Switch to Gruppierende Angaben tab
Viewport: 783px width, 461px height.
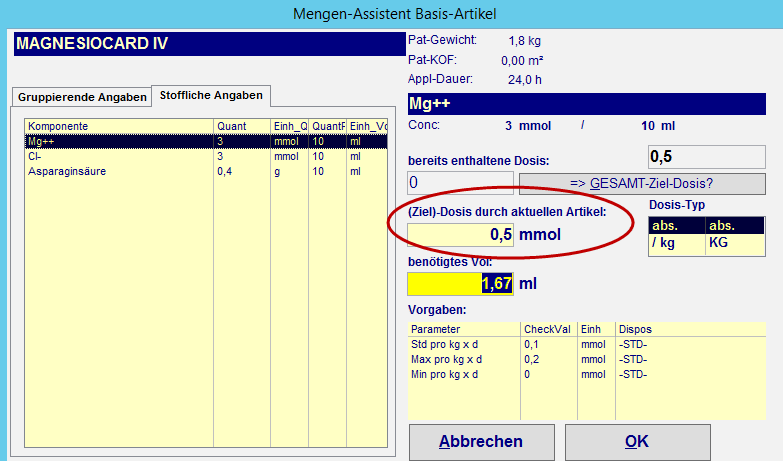point(82,97)
